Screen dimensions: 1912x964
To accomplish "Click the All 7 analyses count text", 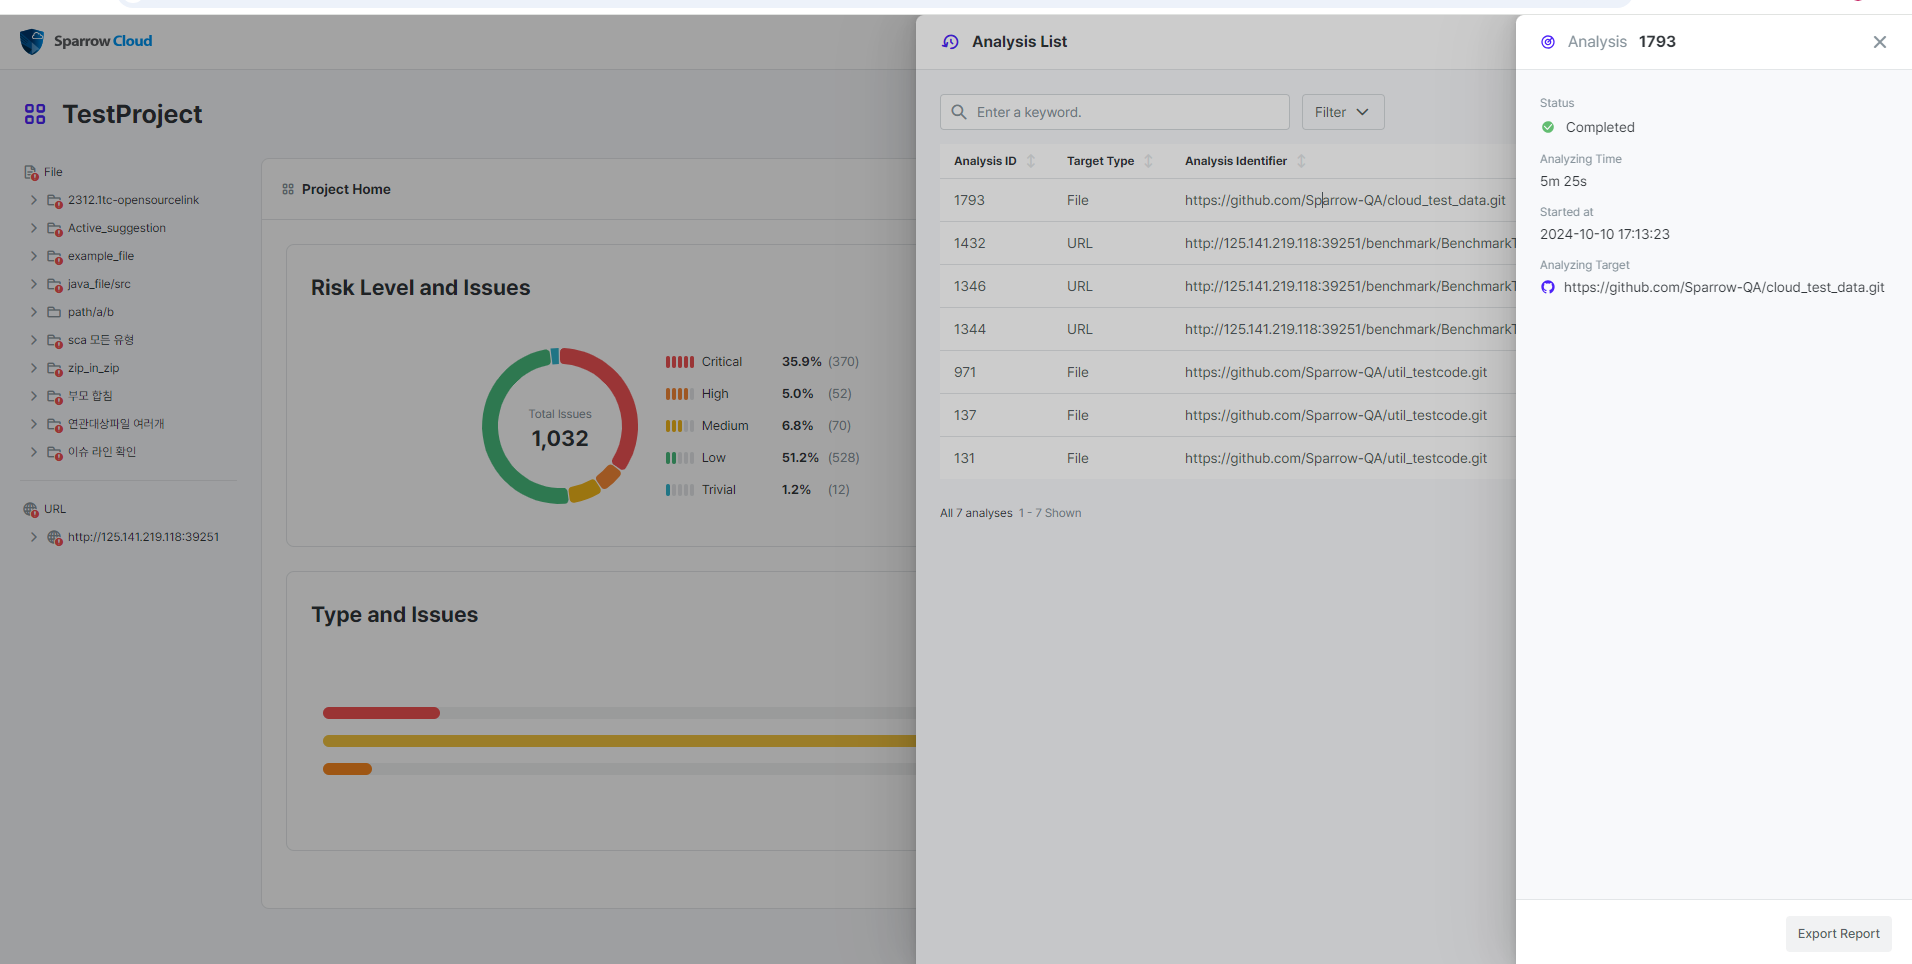I will pyautogui.click(x=976, y=513).
